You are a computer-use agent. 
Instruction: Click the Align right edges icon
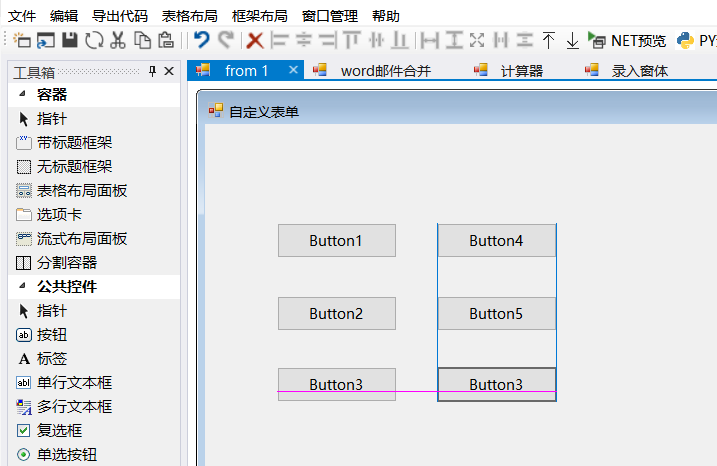click(328, 40)
